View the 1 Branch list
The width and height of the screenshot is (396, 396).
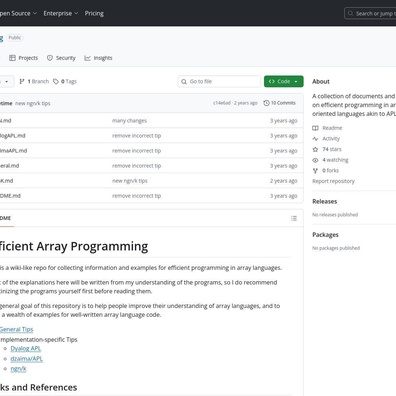(x=34, y=81)
